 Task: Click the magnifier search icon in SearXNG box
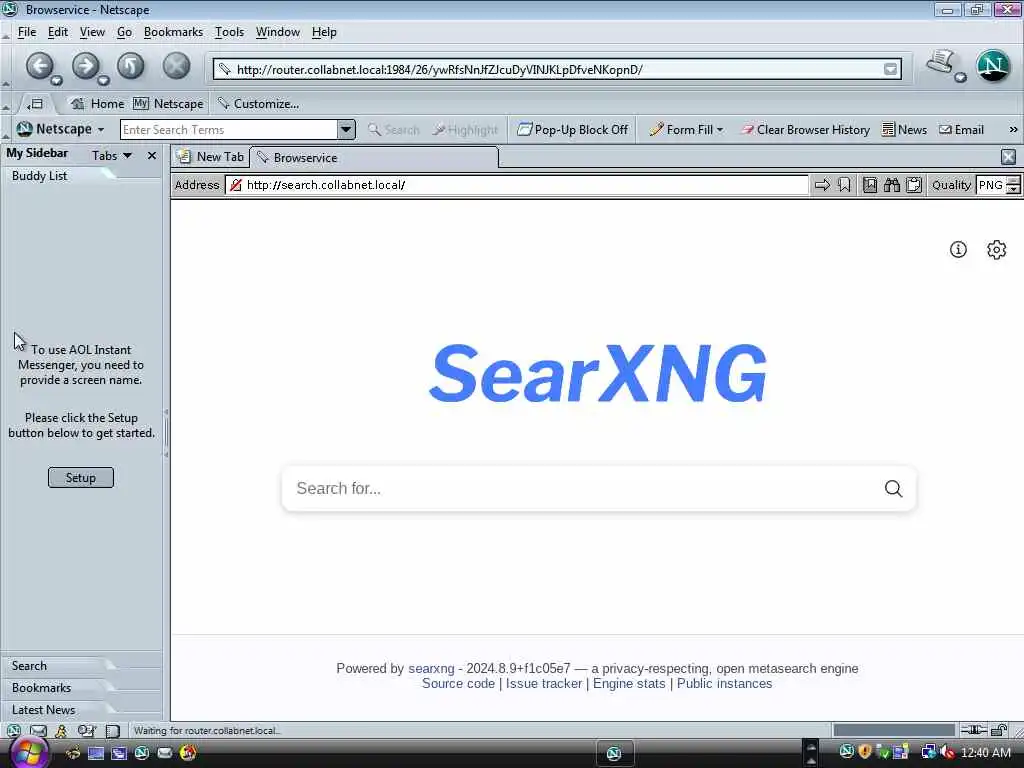(x=893, y=488)
